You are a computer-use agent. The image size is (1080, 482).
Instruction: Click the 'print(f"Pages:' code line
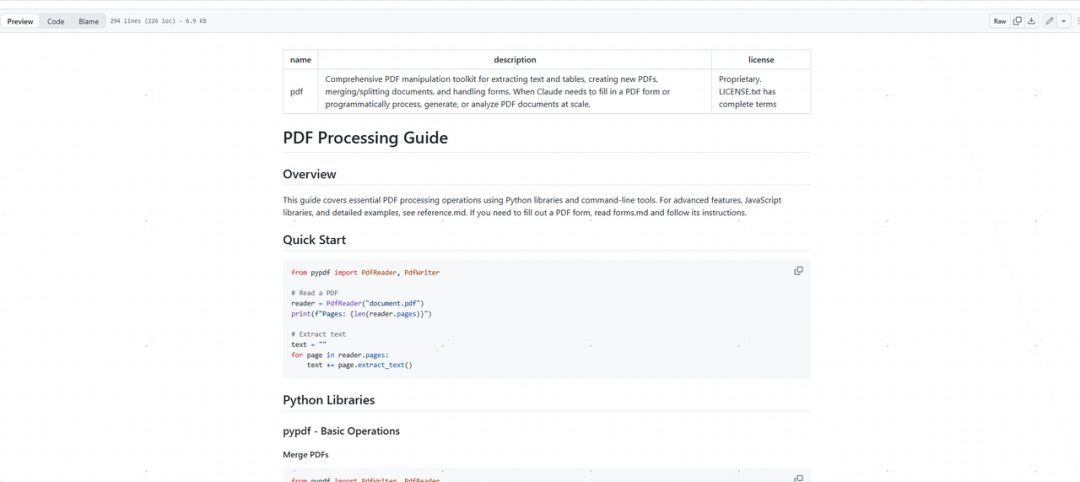pos(362,313)
